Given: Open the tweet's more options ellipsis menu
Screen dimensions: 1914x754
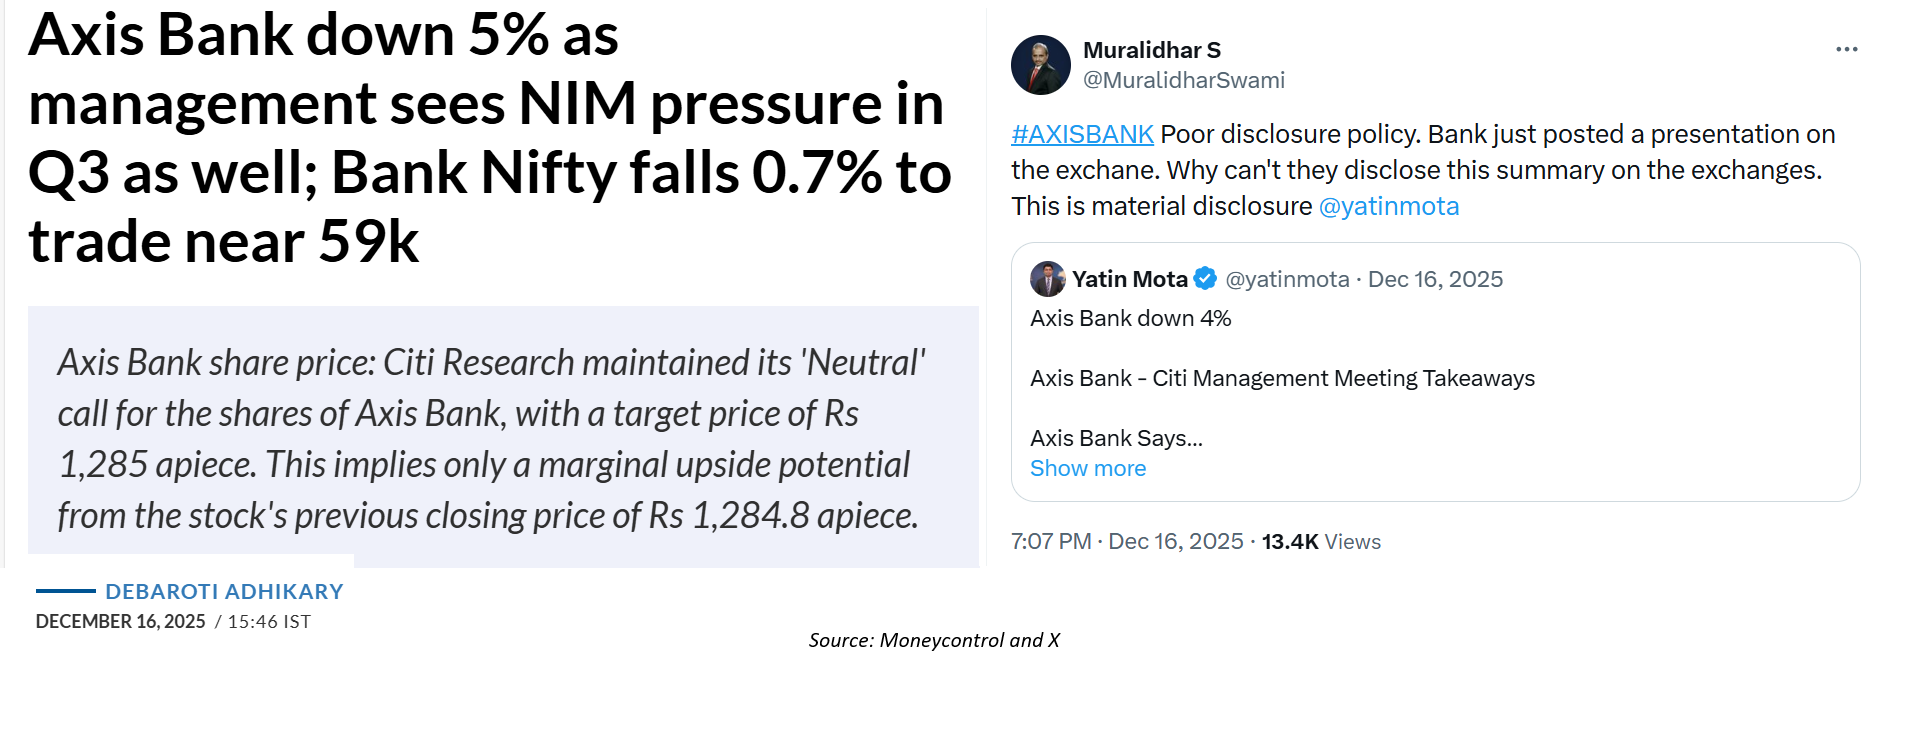Looking at the screenshot, I should (1846, 49).
